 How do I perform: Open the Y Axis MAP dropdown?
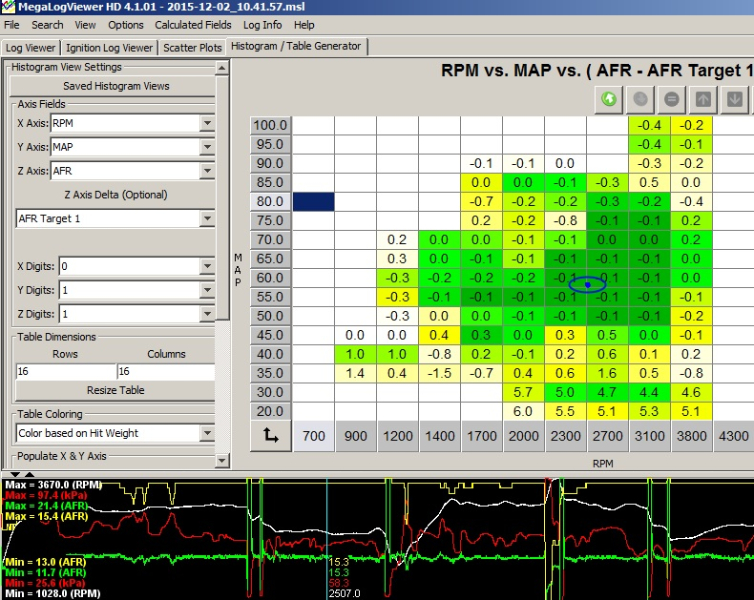[x=207, y=147]
